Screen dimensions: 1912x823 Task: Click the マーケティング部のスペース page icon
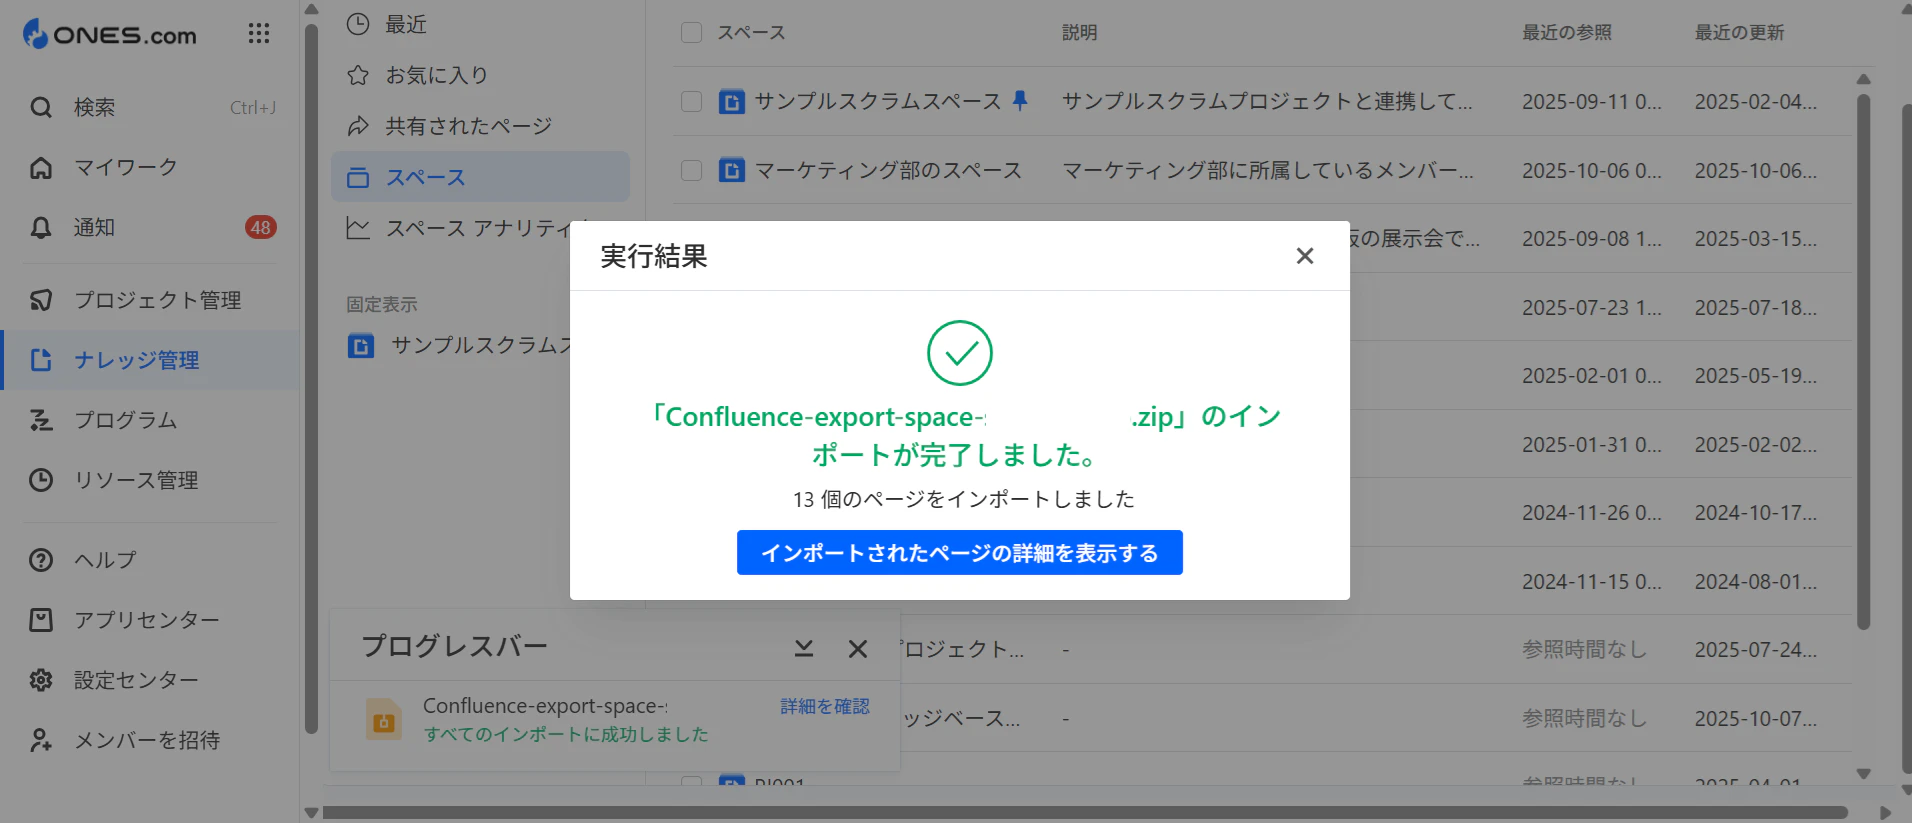(732, 170)
